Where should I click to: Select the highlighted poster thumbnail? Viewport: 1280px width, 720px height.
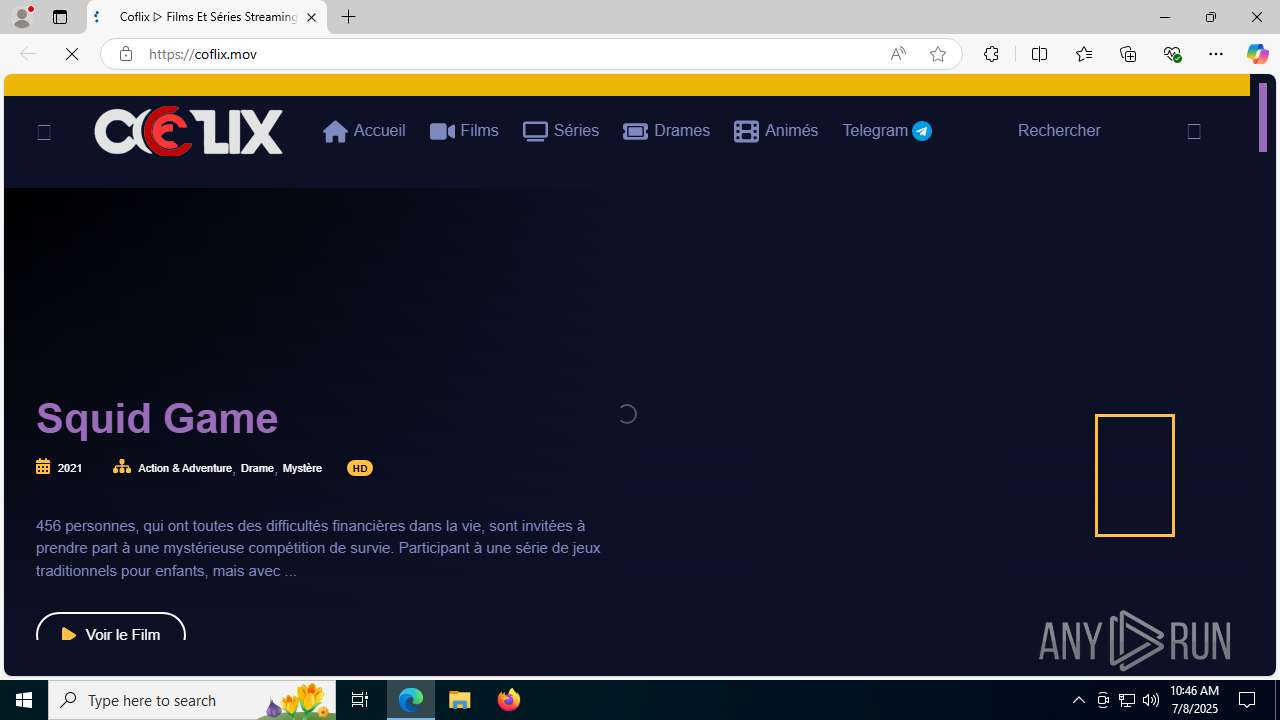(x=1135, y=475)
